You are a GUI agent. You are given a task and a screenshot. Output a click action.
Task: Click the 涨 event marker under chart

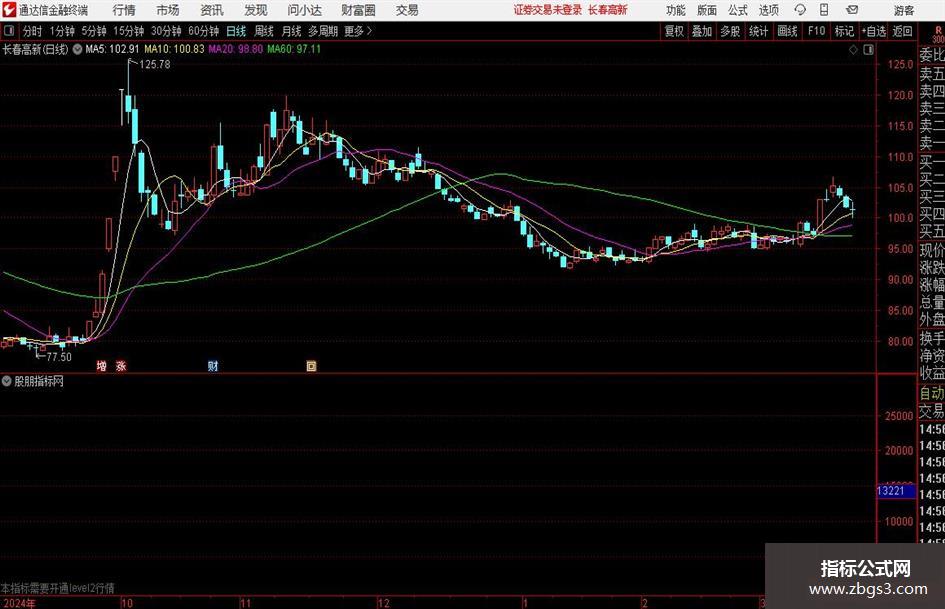121,366
